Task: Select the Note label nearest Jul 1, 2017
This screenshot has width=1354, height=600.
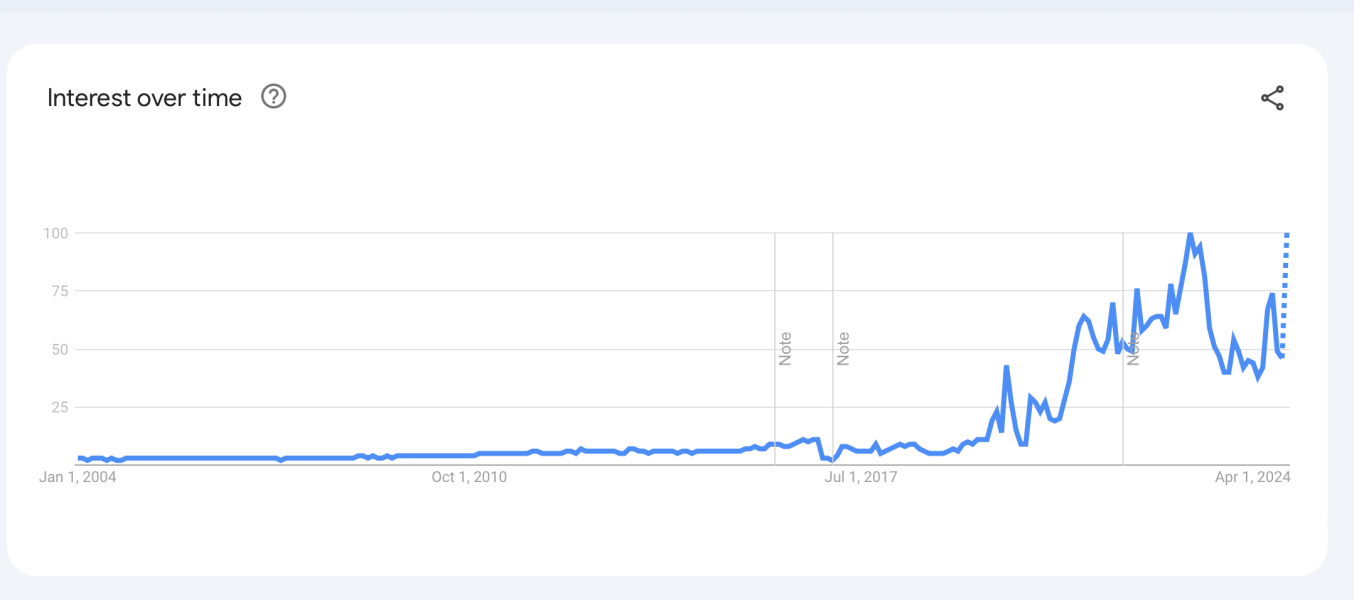Action: (843, 348)
